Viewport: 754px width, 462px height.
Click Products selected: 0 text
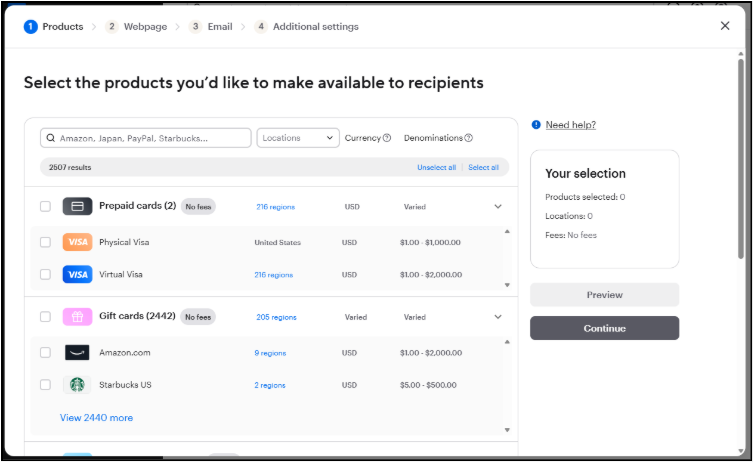click(x=585, y=197)
